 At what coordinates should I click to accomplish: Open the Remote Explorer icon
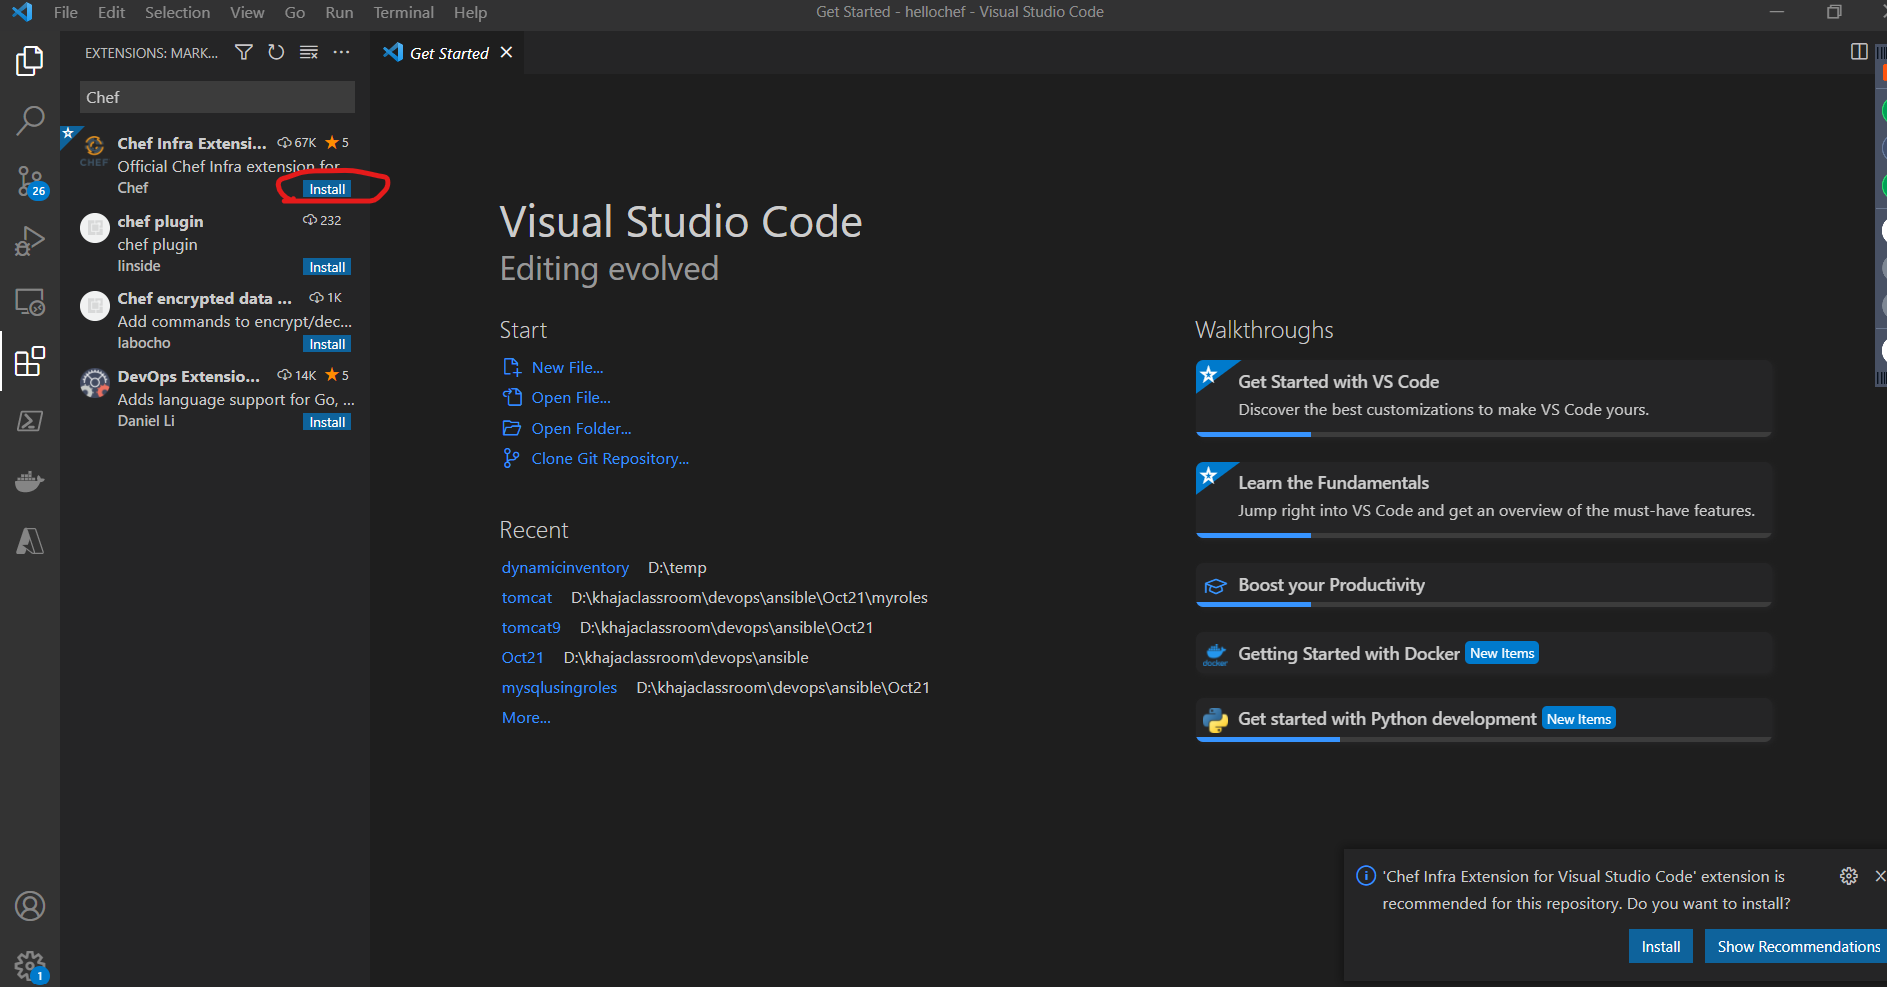tap(30, 301)
